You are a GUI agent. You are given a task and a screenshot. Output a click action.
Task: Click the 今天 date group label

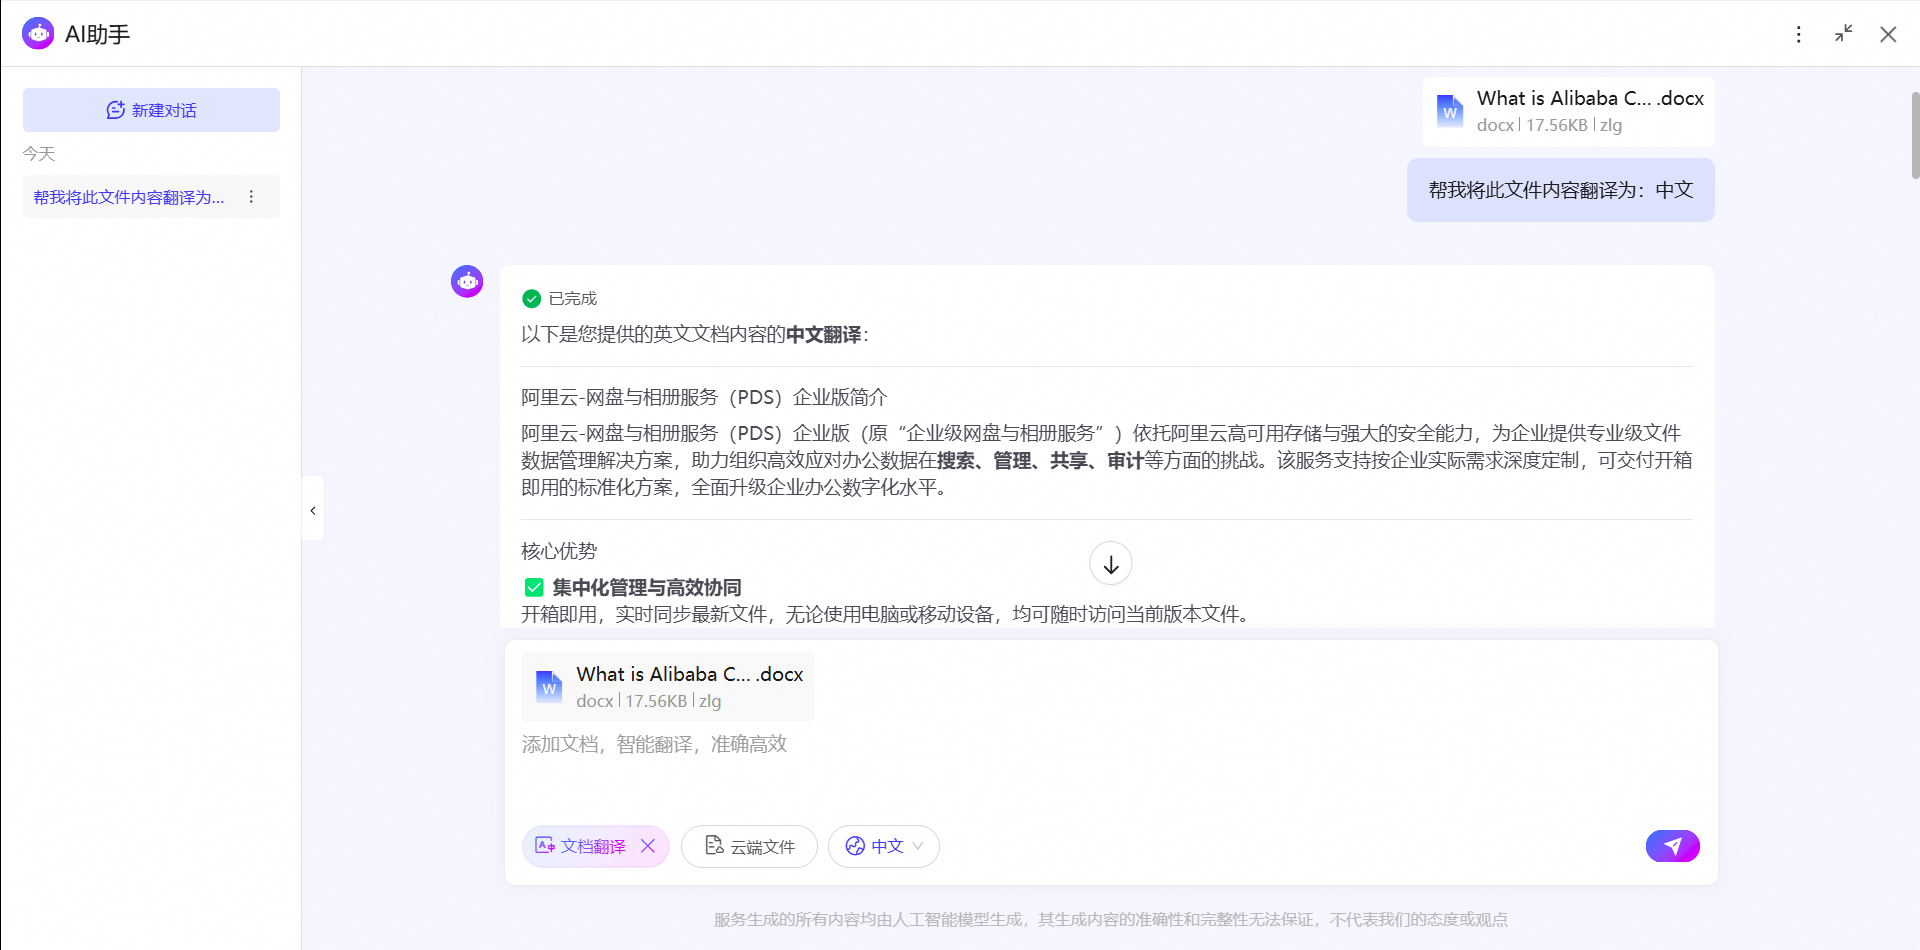pyautogui.click(x=39, y=154)
